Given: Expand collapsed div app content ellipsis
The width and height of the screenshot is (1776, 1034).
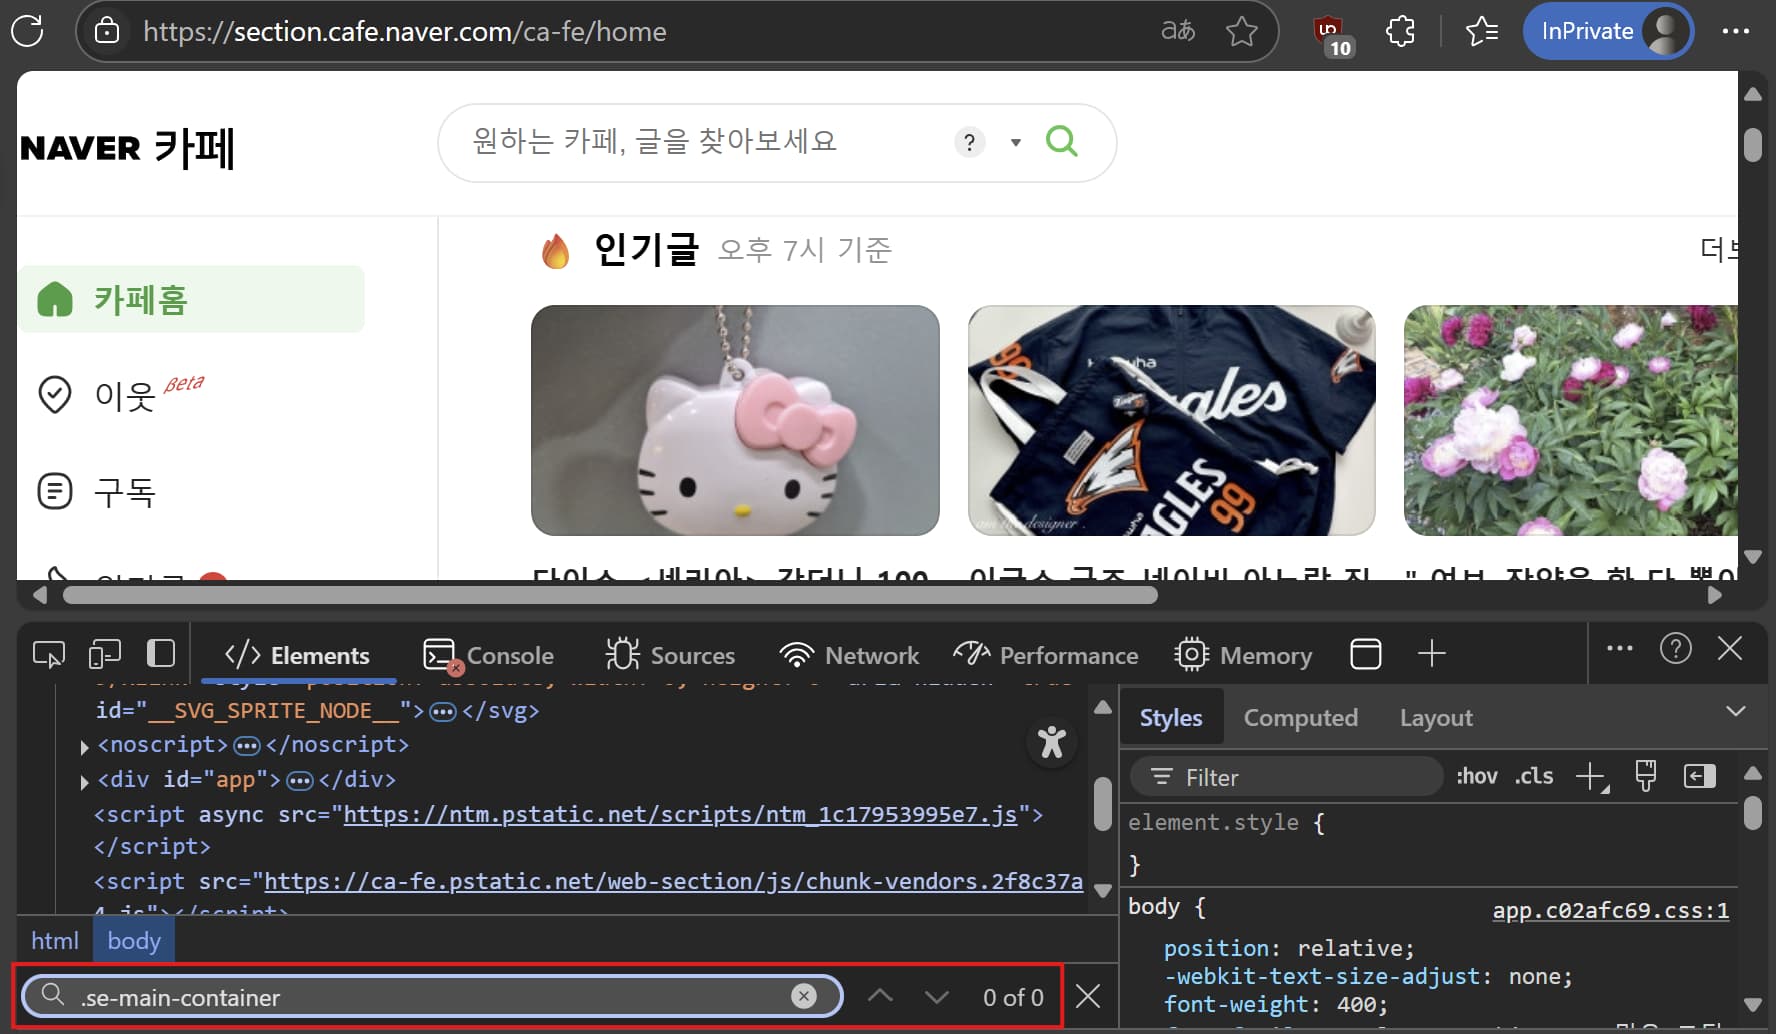Looking at the screenshot, I should pos(300,781).
